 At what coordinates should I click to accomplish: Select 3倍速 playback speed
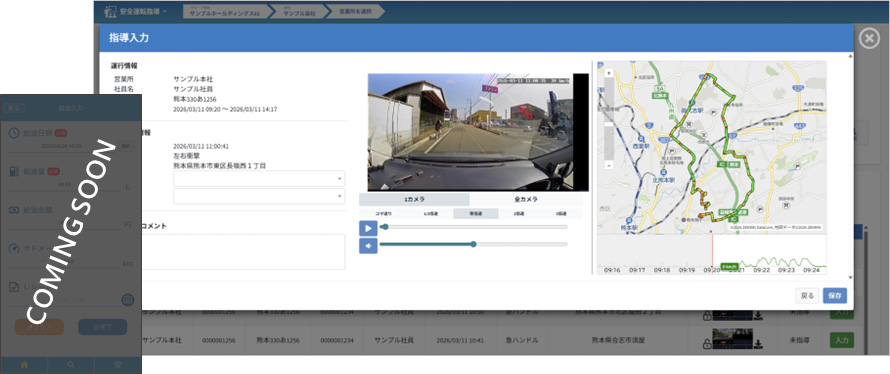tap(561, 214)
